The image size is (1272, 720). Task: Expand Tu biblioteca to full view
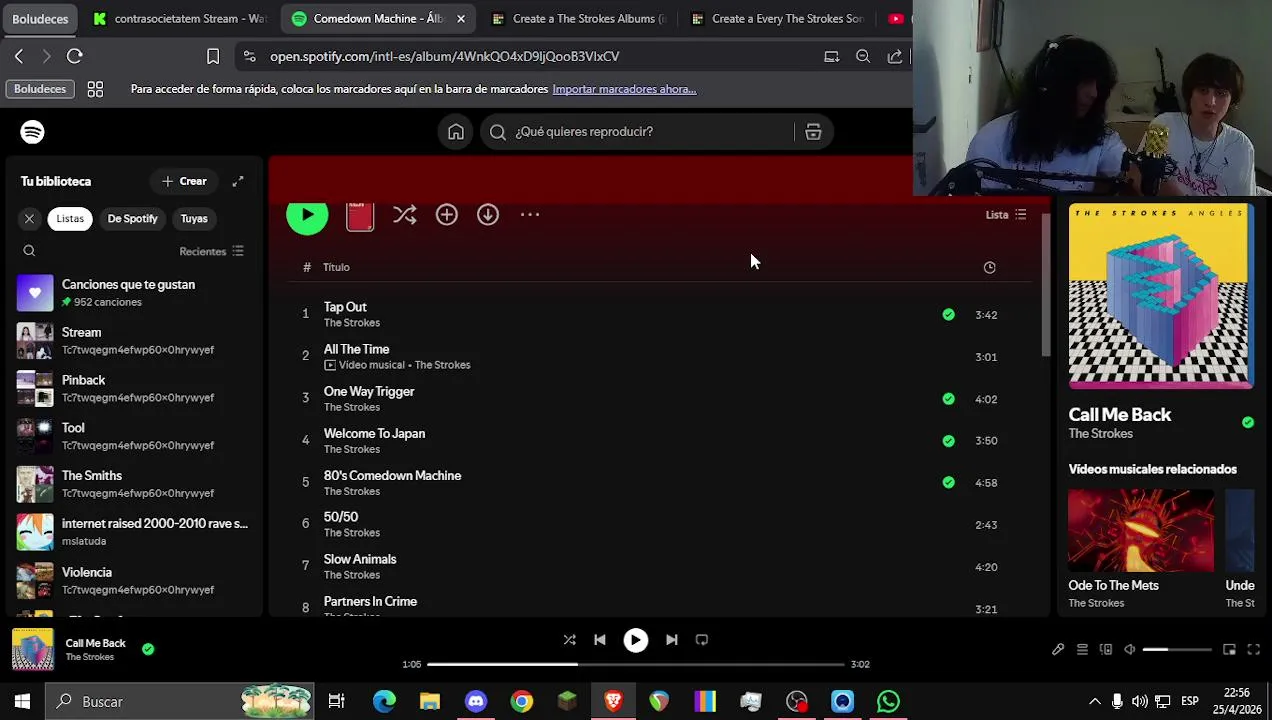tap(238, 182)
